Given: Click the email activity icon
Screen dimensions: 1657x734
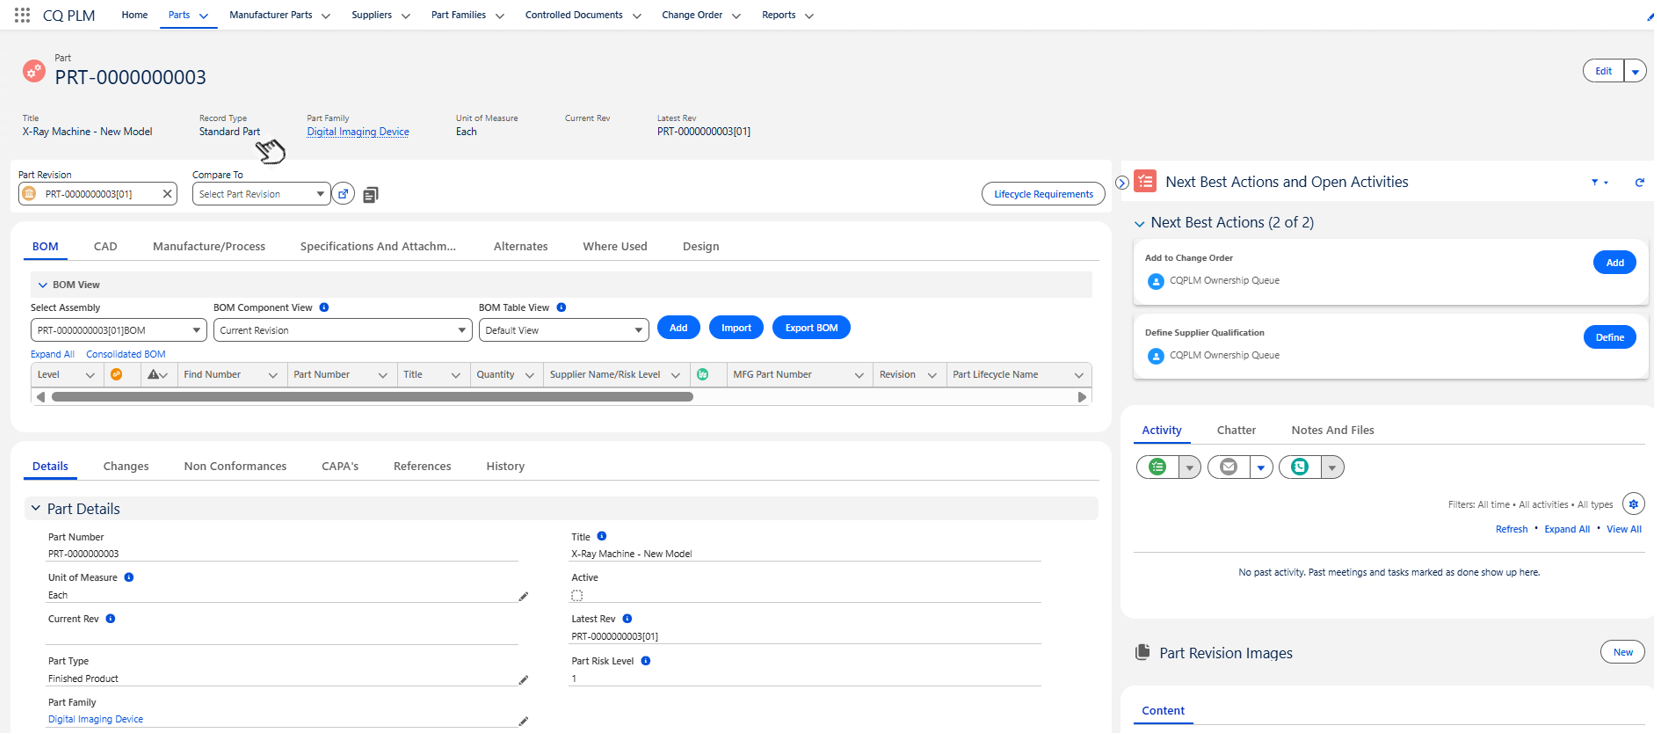Looking at the screenshot, I should (x=1229, y=467).
